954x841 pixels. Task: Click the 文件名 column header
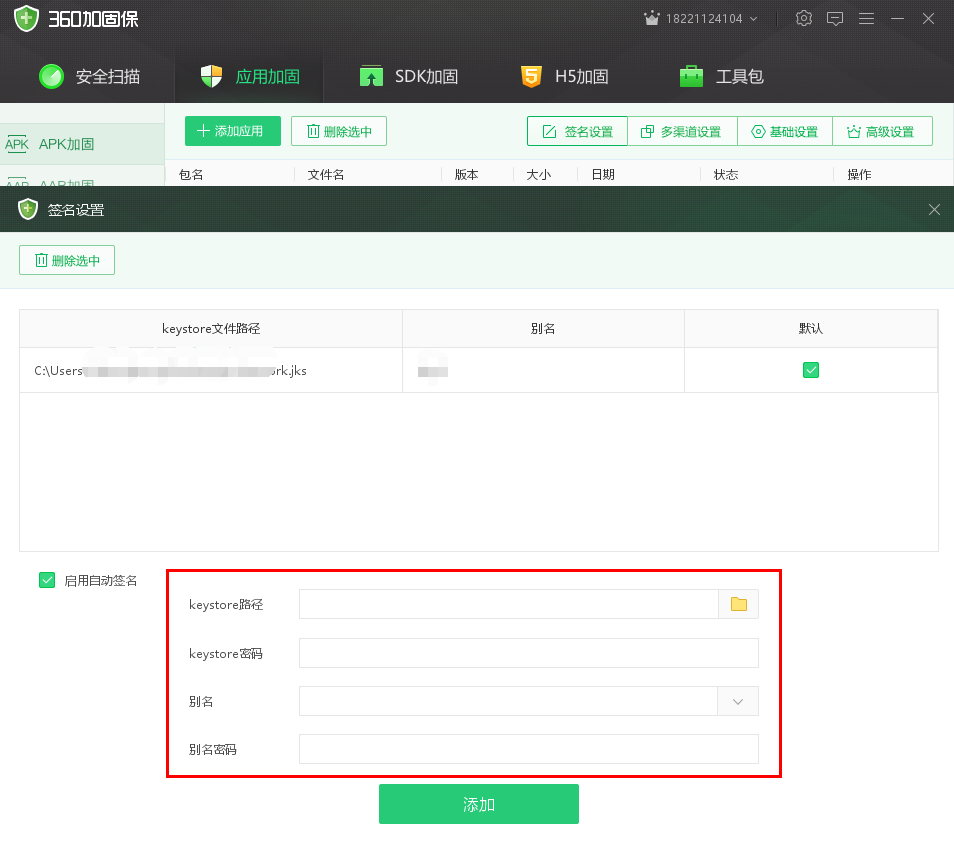pos(326,175)
